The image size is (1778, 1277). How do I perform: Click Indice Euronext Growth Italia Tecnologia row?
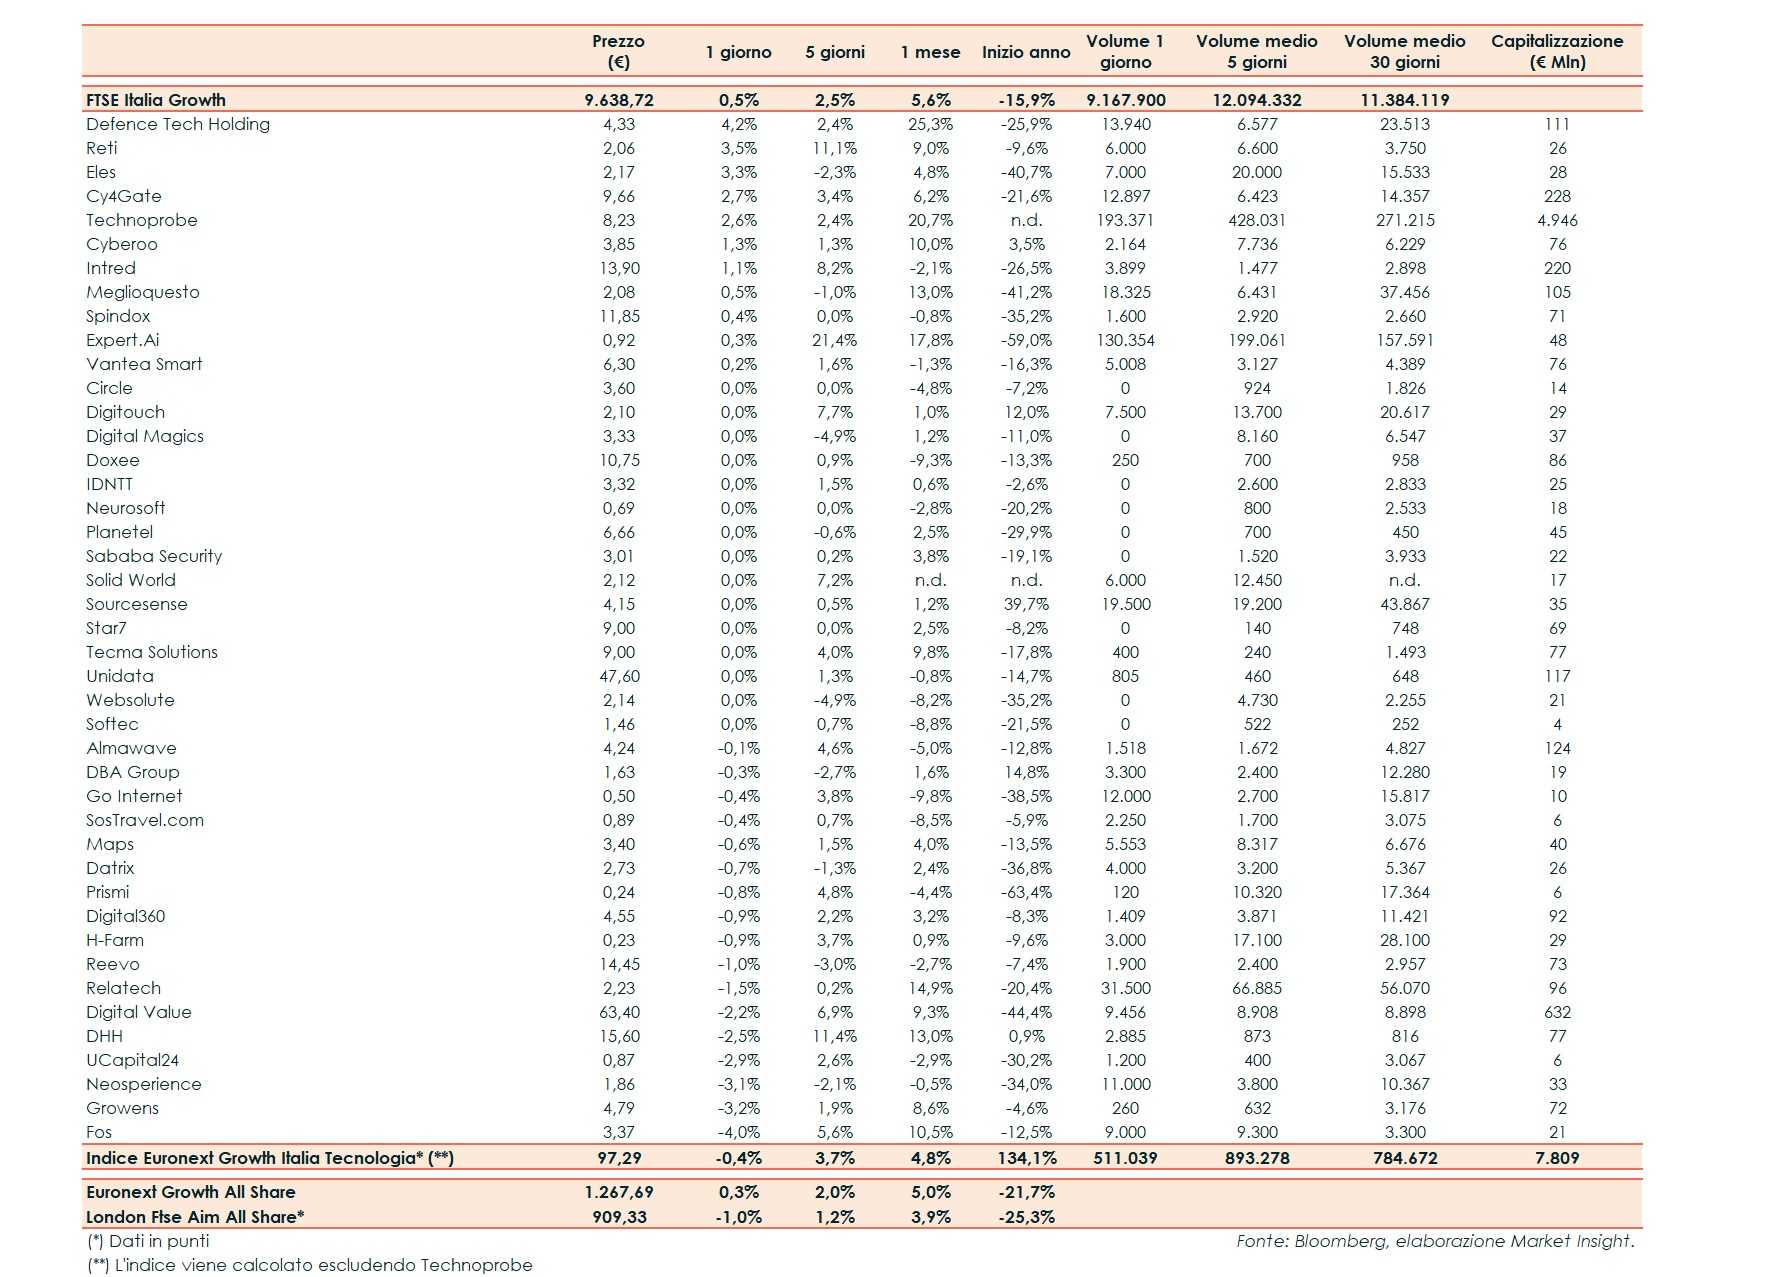pos(862,1158)
